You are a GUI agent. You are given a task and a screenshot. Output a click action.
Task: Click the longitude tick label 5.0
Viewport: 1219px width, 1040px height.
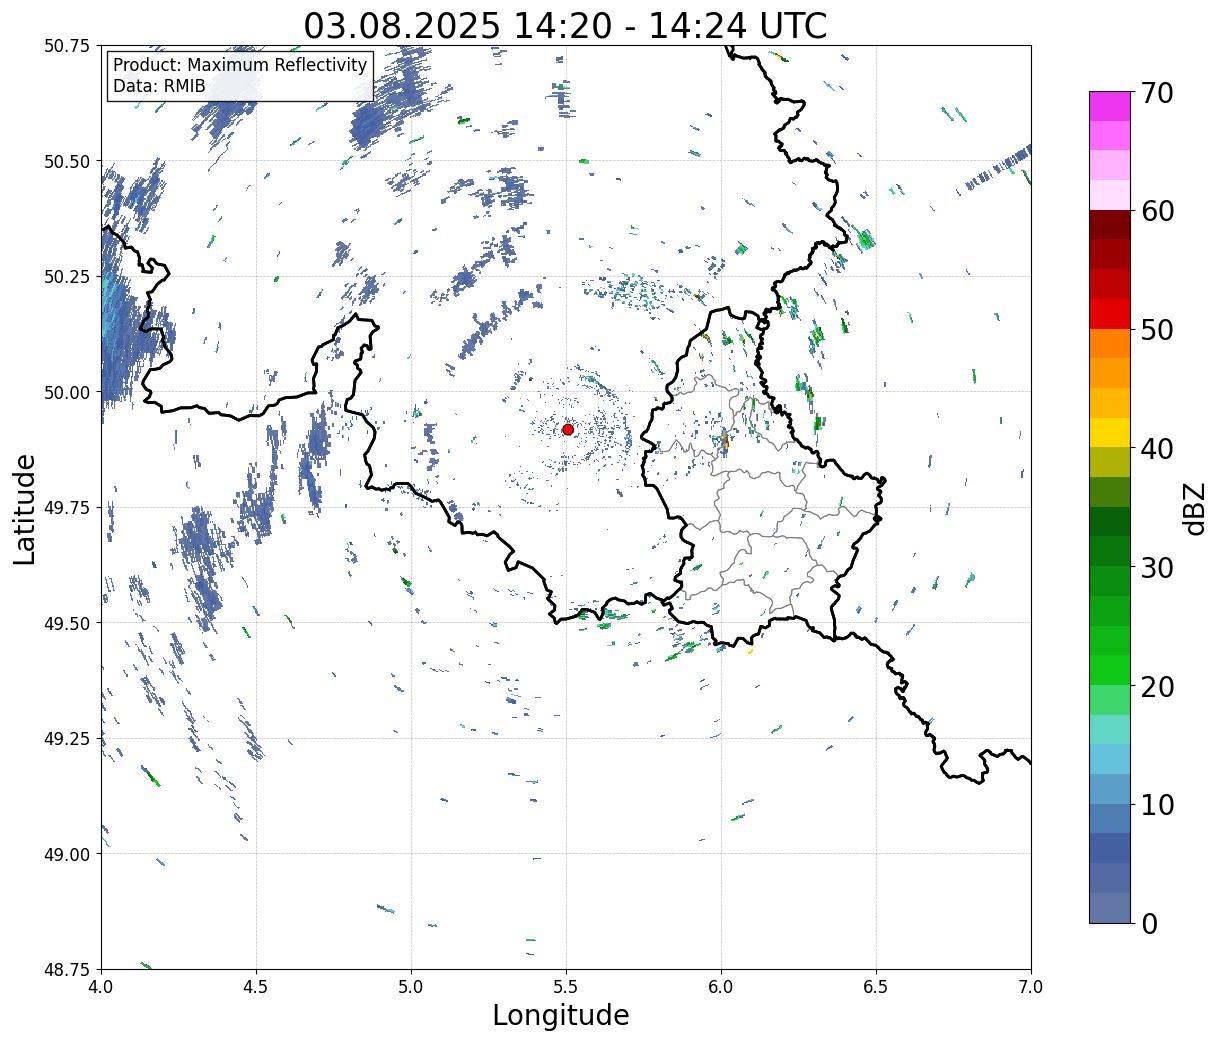[411, 986]
